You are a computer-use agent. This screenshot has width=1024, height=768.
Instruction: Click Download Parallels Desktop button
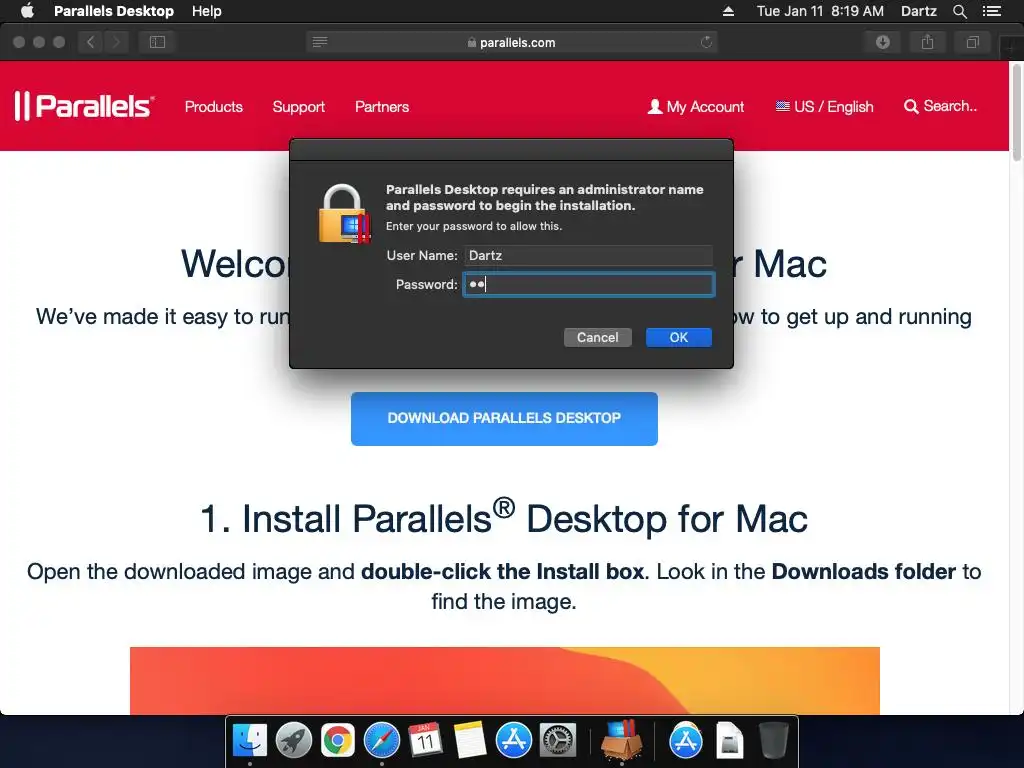[504, 419]
